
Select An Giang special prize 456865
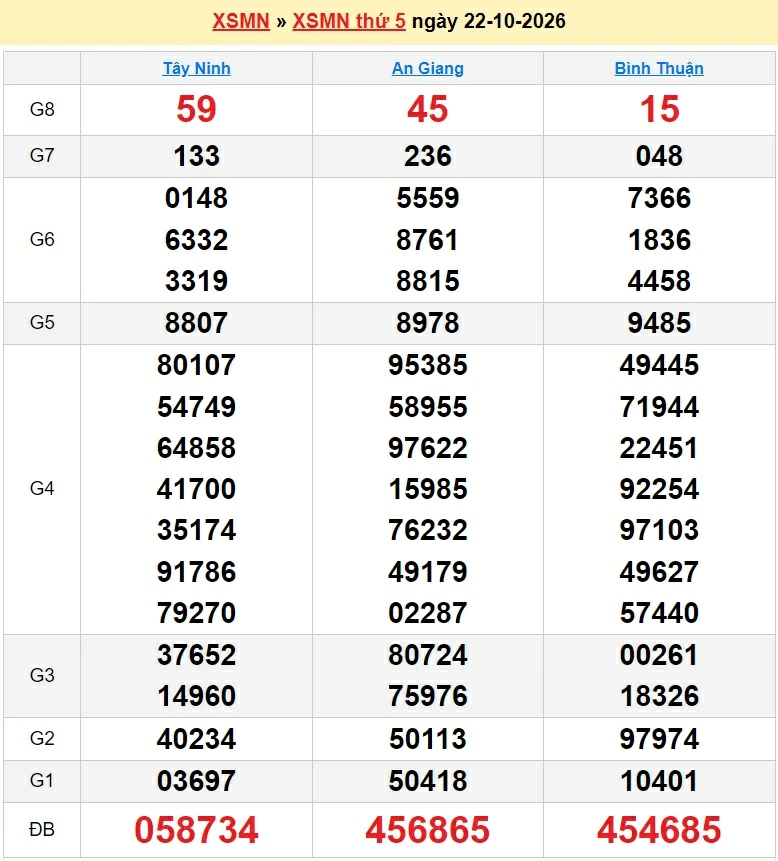428,830
